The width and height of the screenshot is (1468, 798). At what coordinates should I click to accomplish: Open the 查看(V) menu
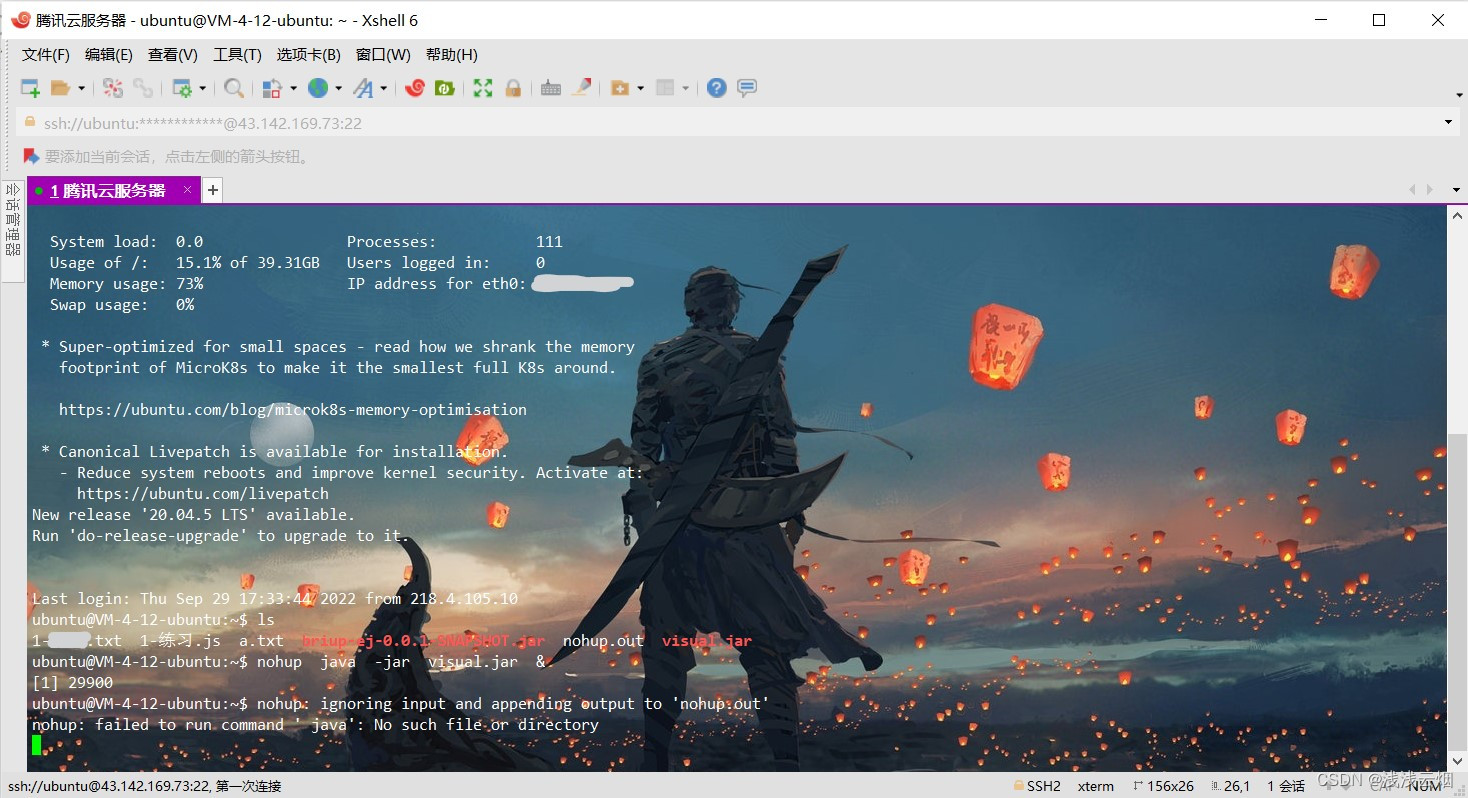173,55
